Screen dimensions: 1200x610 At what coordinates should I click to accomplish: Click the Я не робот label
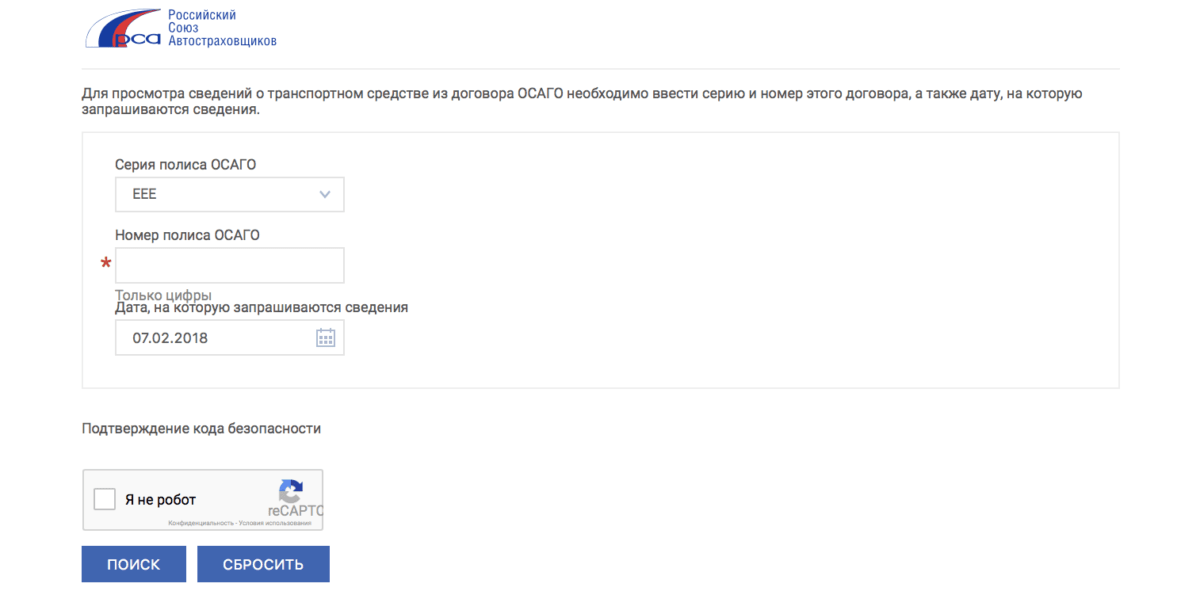[160, 500]
